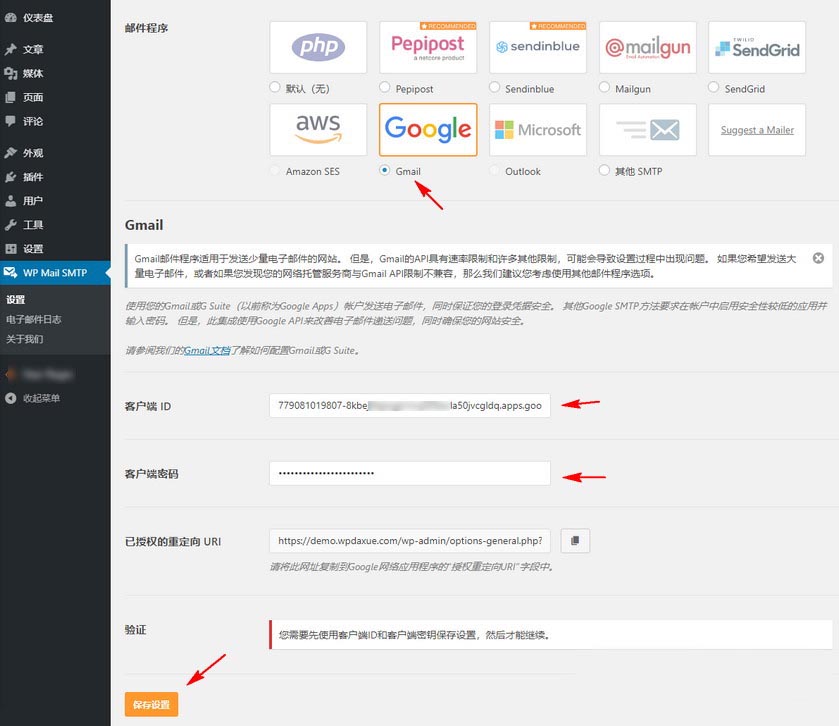839x726 pixels.
Task: Select the SendGrid mailer icon
Action: 755,46
